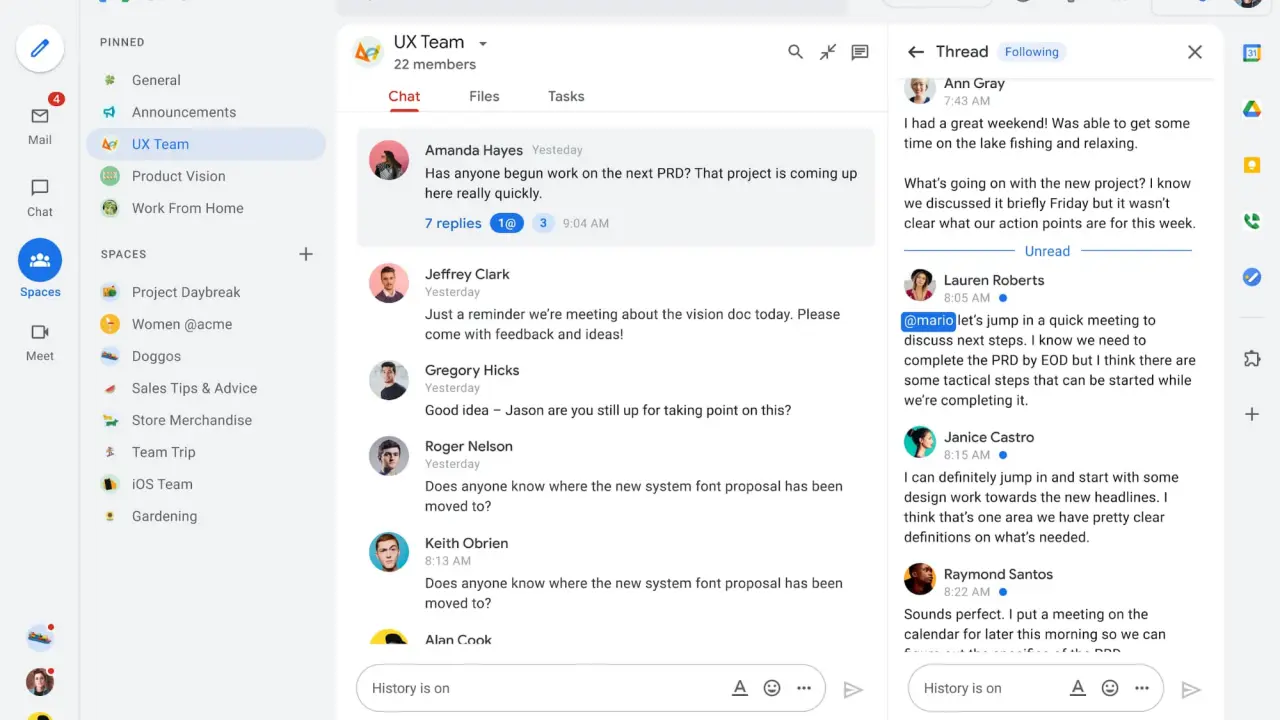The width and height of the screenshot is (1280, 720).
Task: Go back using the Thread back arrow
Action: point(915,52)
